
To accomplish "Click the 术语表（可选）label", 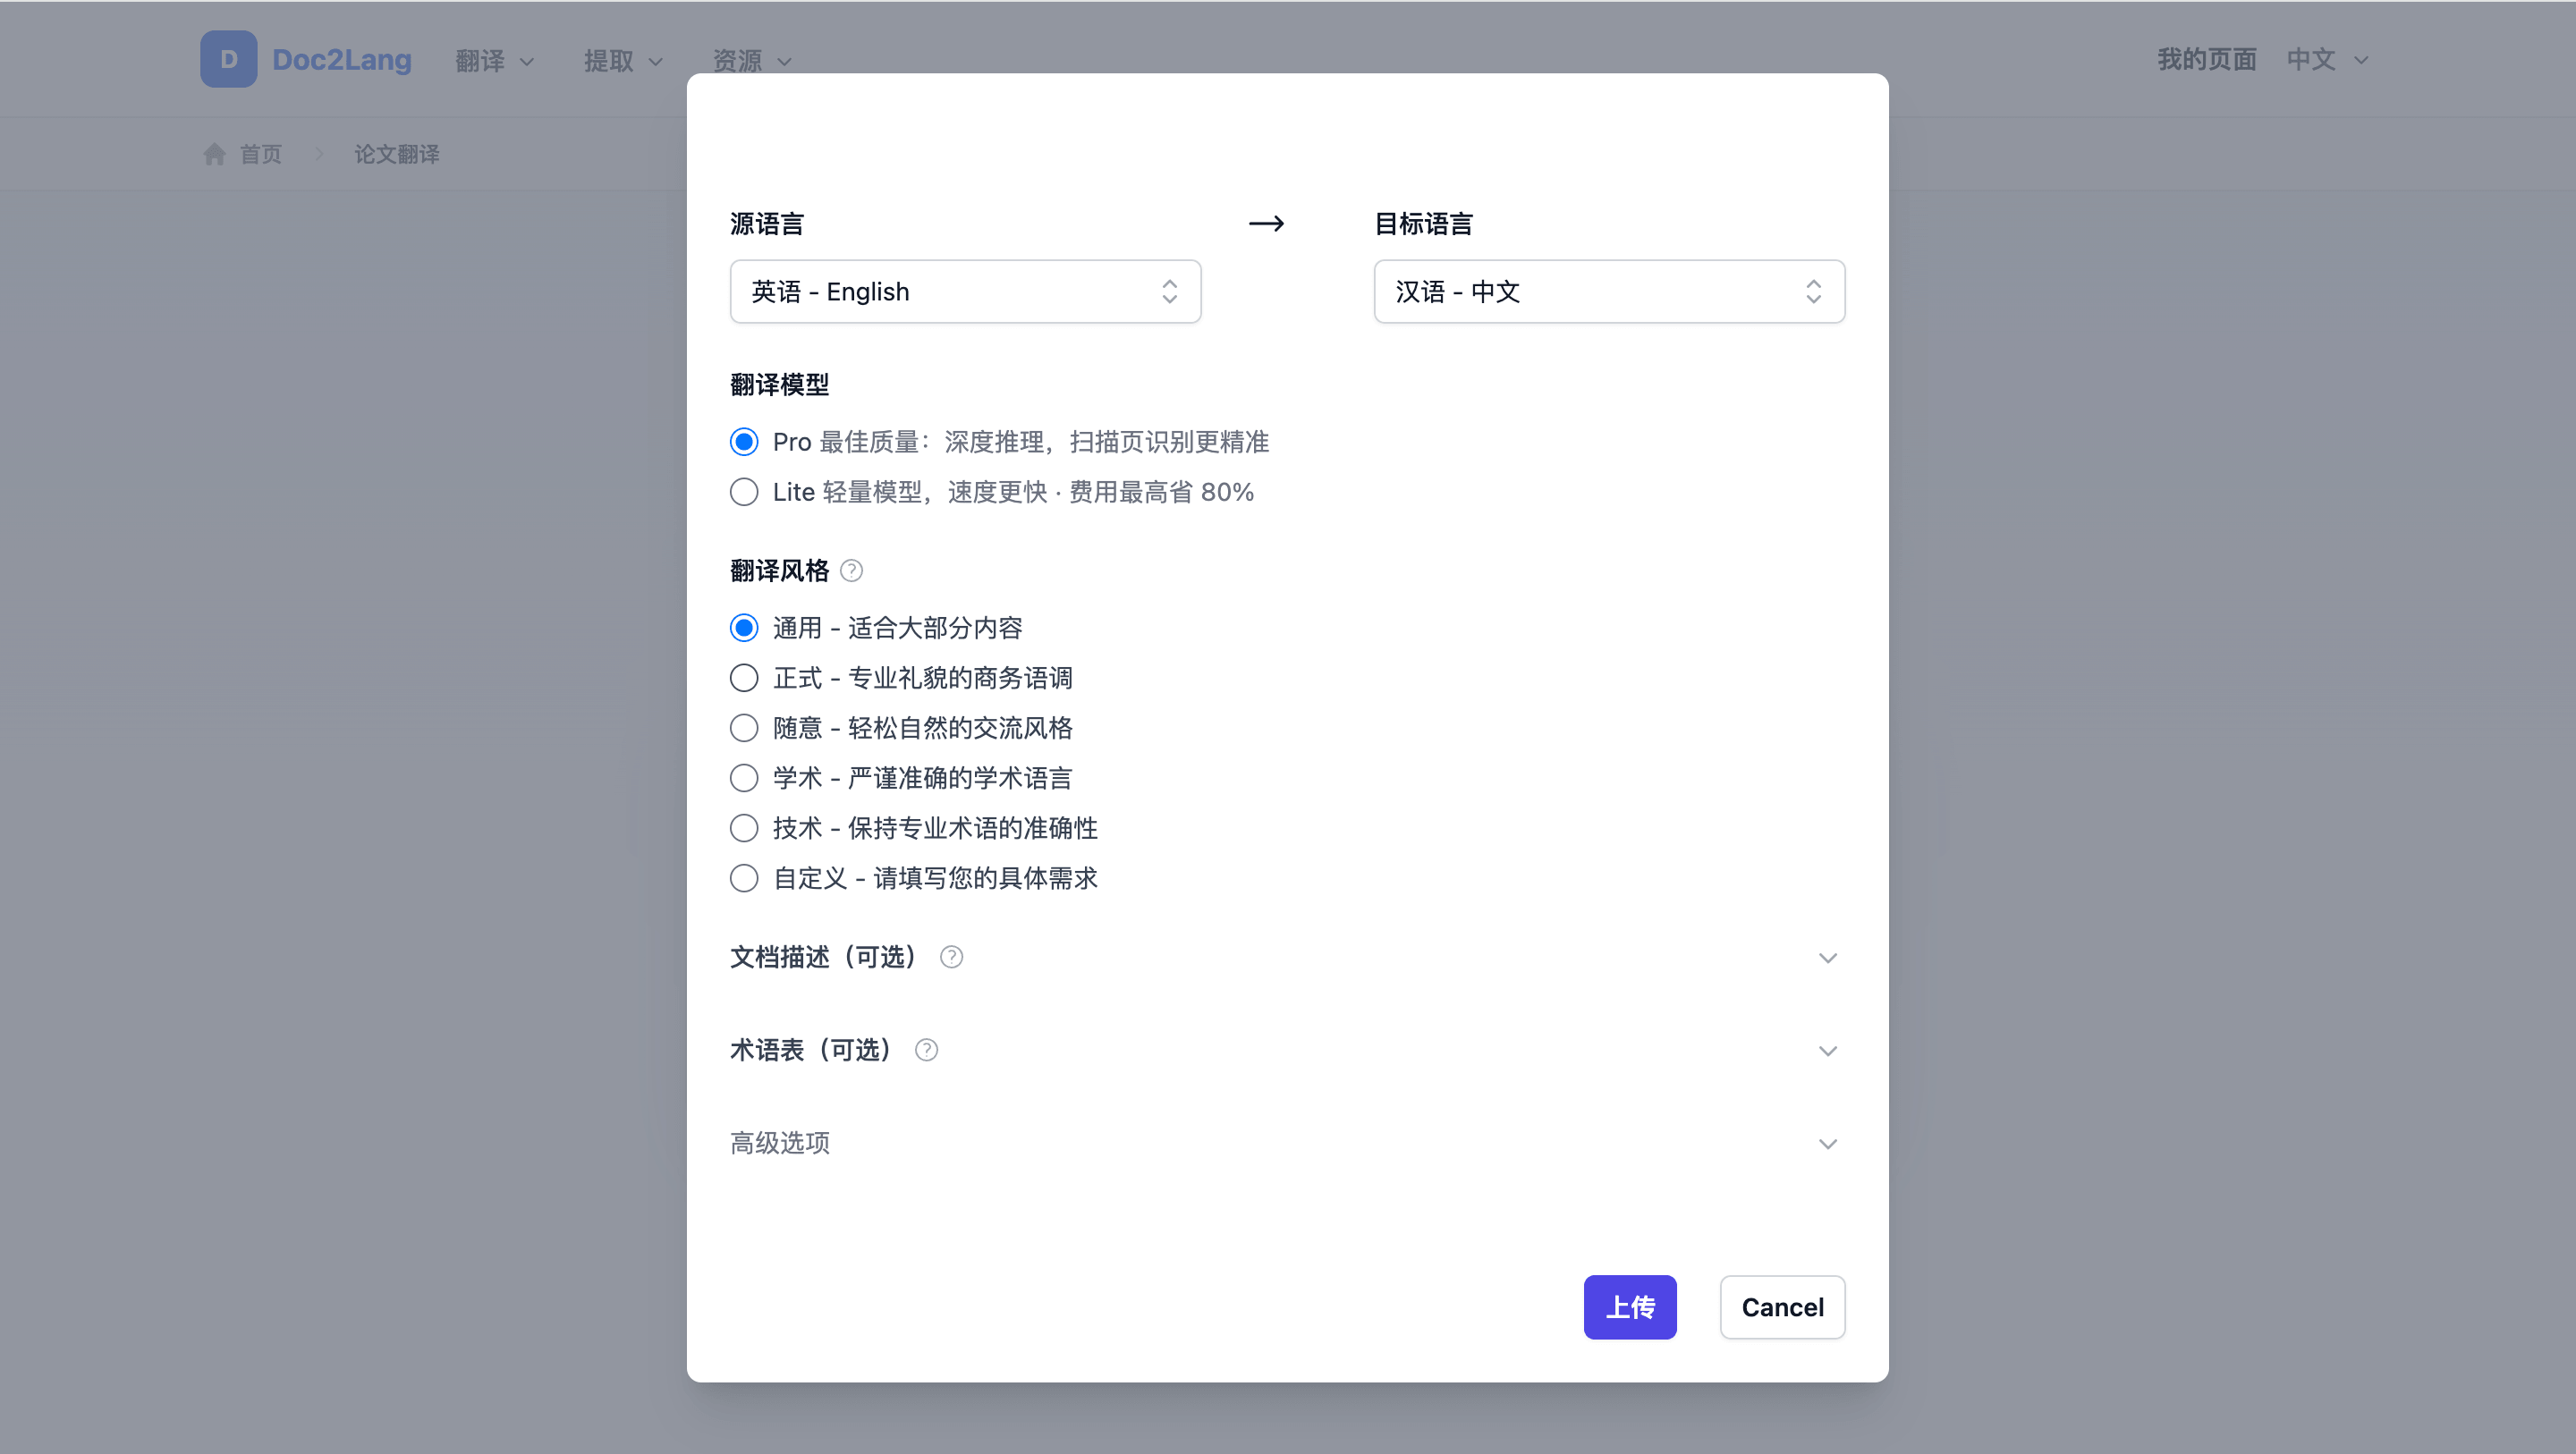I will [x=811, y=1050].
